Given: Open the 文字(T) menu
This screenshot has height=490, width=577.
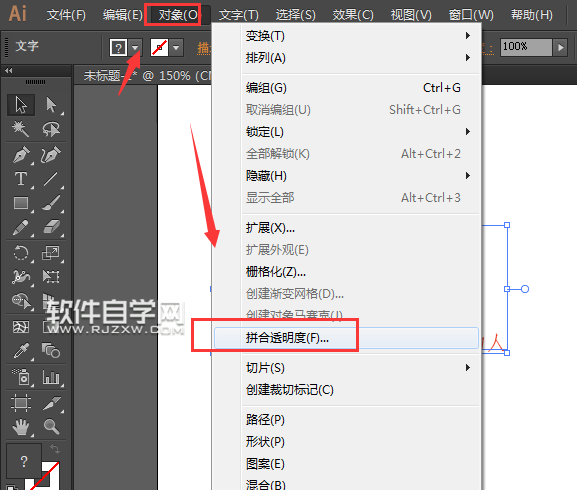Looking at the screenshot, I should click(x=238, y=15).
